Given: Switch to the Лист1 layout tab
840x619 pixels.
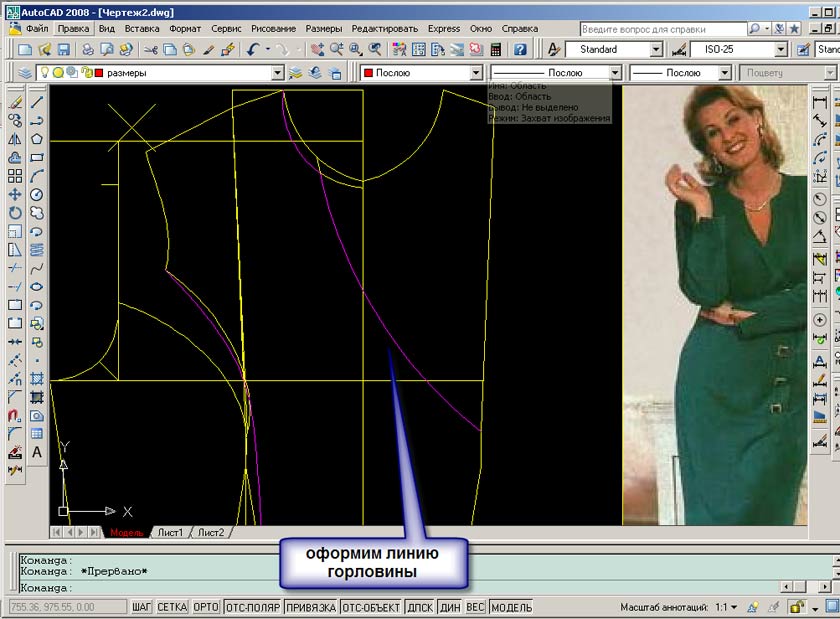Looking at the screenshot, I should 170,533.
